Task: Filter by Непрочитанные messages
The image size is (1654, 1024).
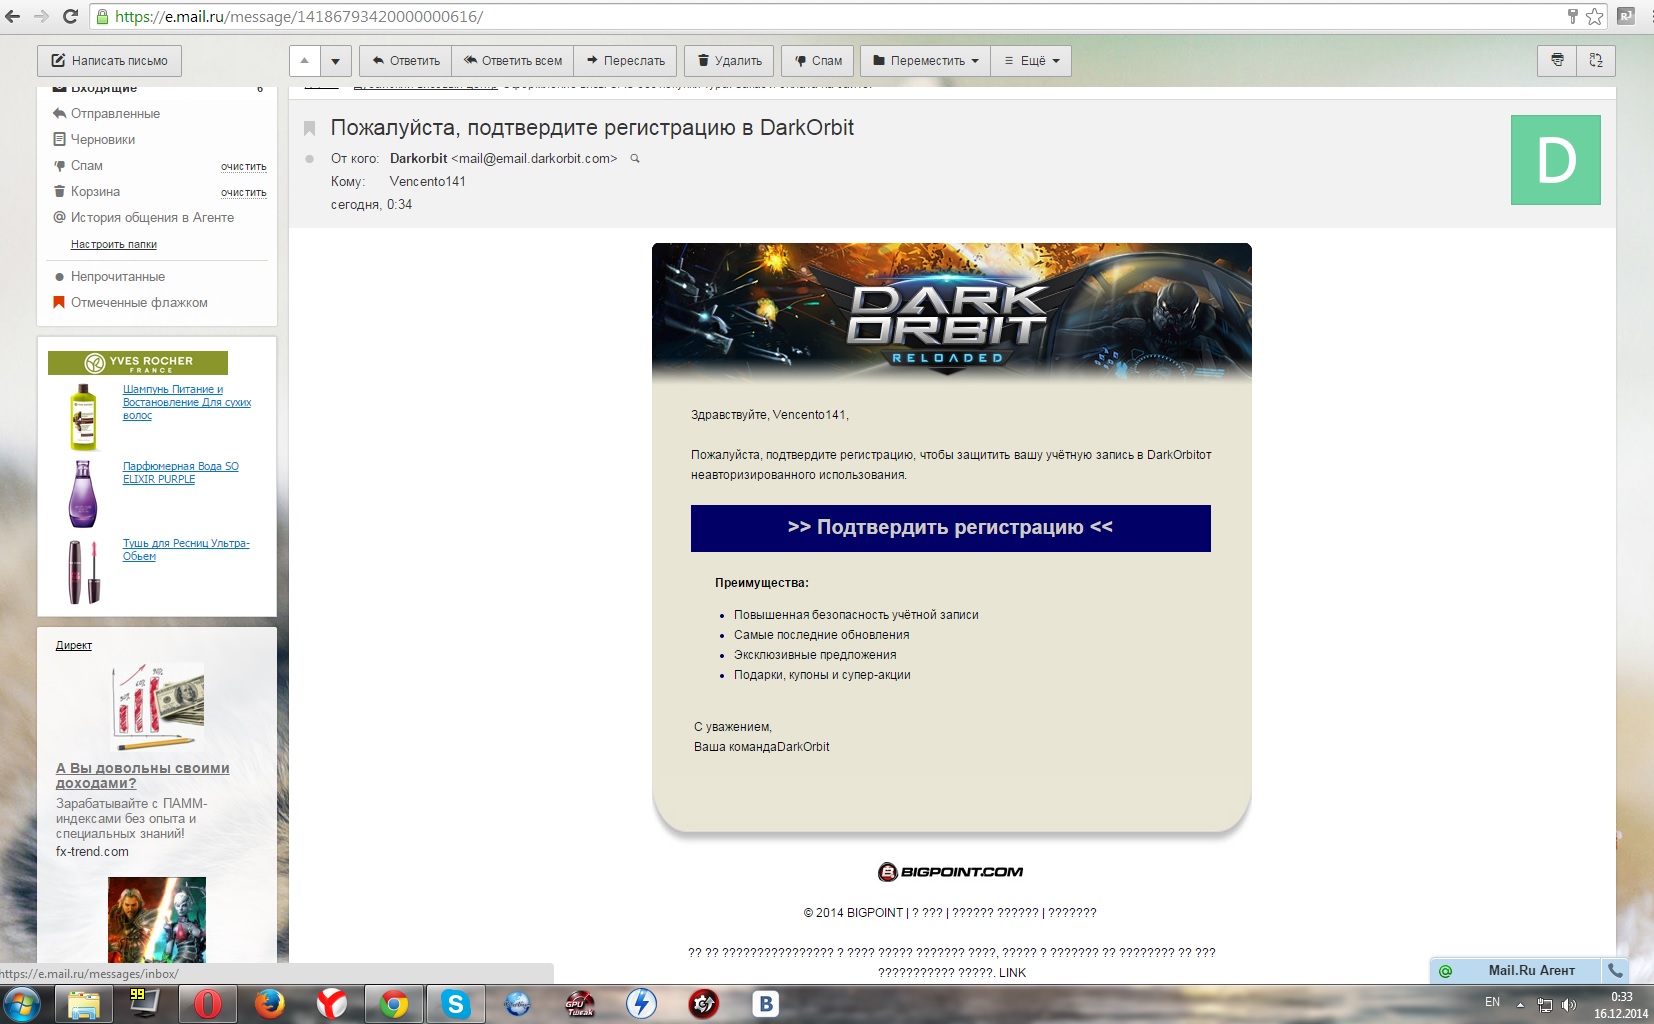Action: click(x=118, y=276)
